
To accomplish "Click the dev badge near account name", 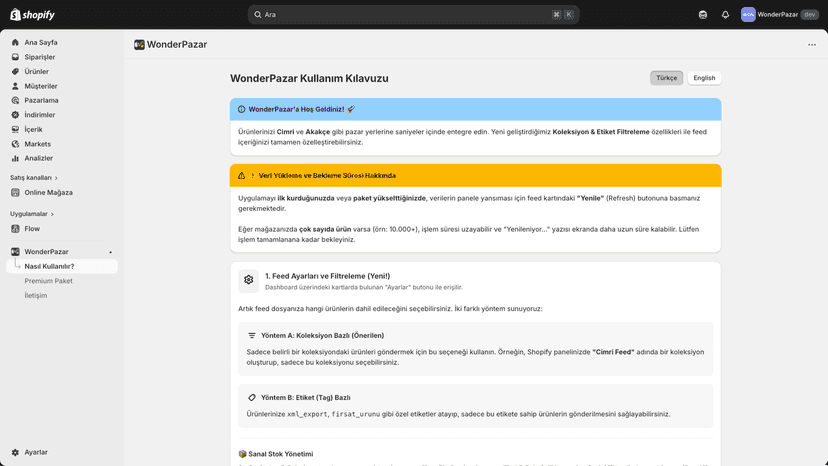I will coord(810,15).
